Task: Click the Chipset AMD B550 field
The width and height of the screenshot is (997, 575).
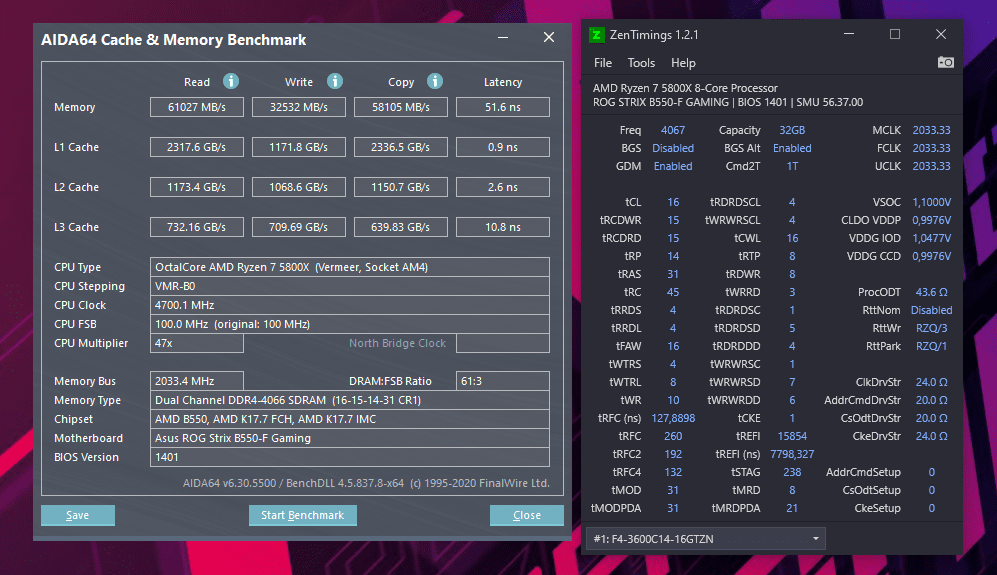Action: point(350,419)
